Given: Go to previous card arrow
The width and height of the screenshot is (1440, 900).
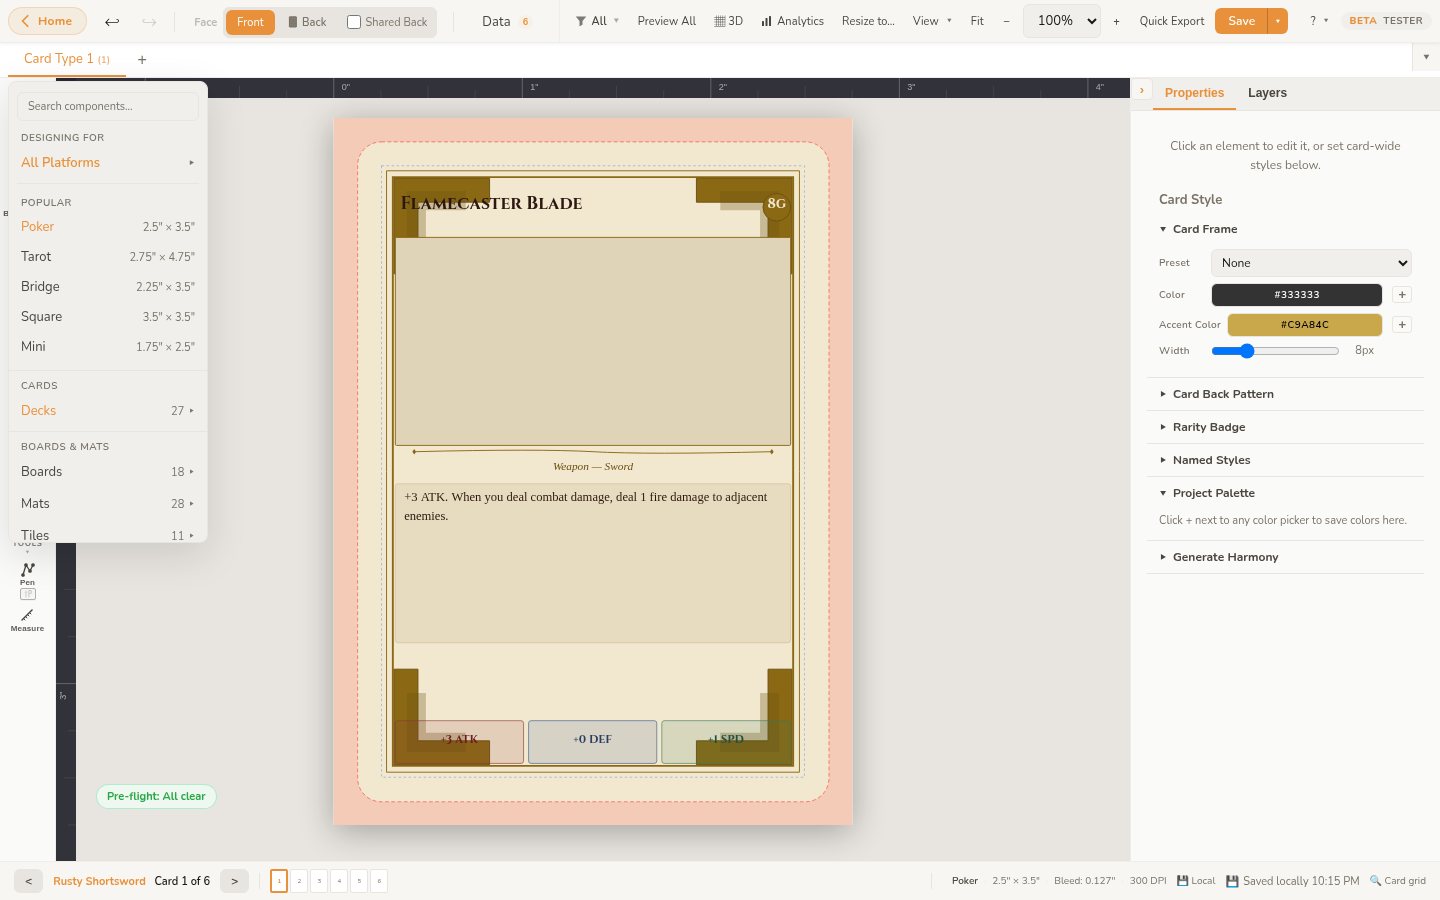Looking at the screenshot, I should point(28,881).
